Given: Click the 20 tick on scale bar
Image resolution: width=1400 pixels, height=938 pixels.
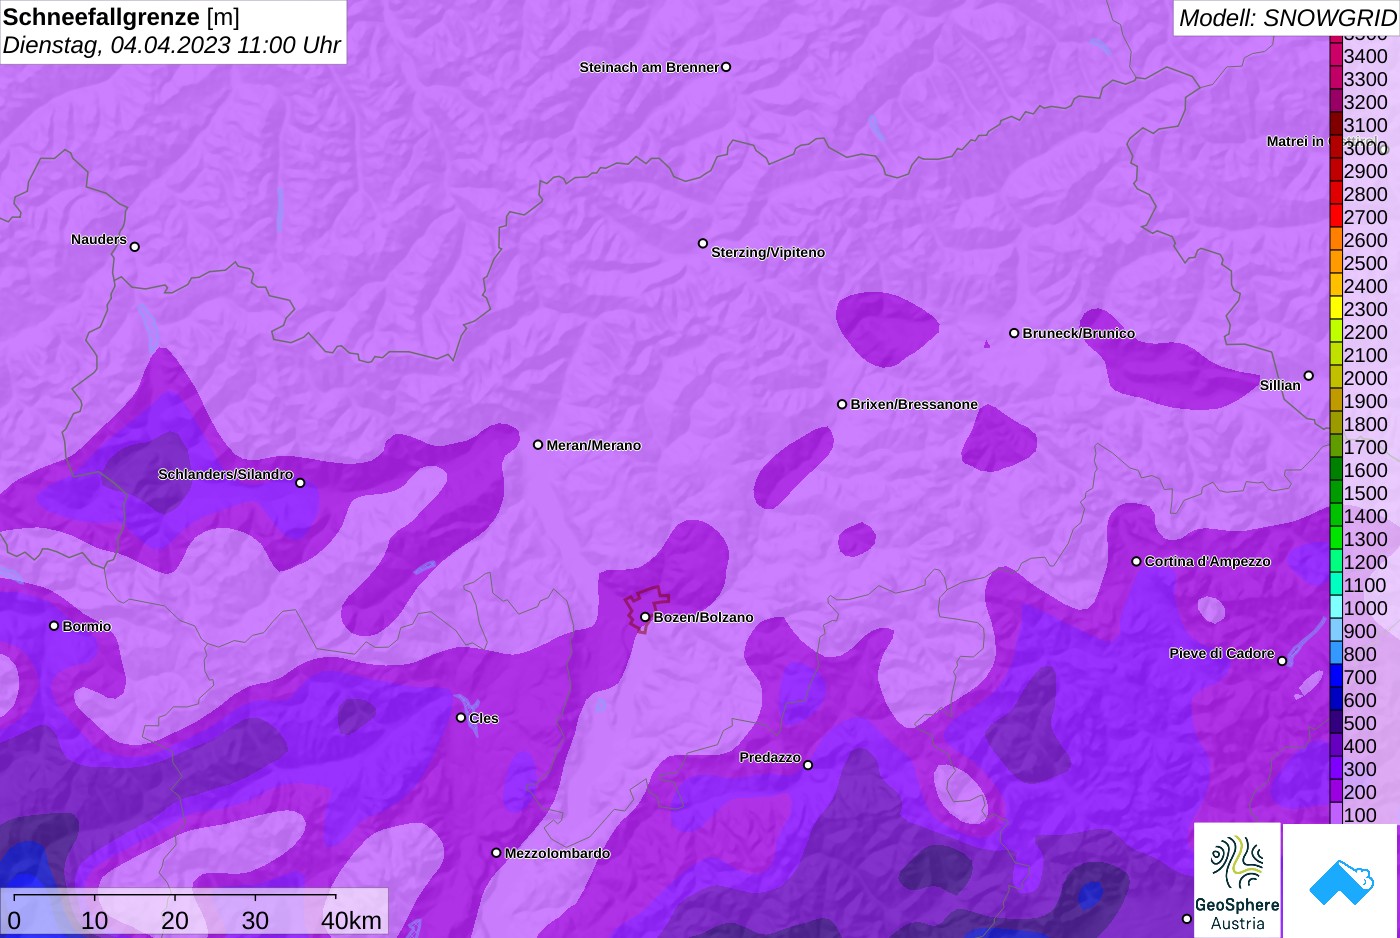Looking at the screenshot, I should (175, 921).
